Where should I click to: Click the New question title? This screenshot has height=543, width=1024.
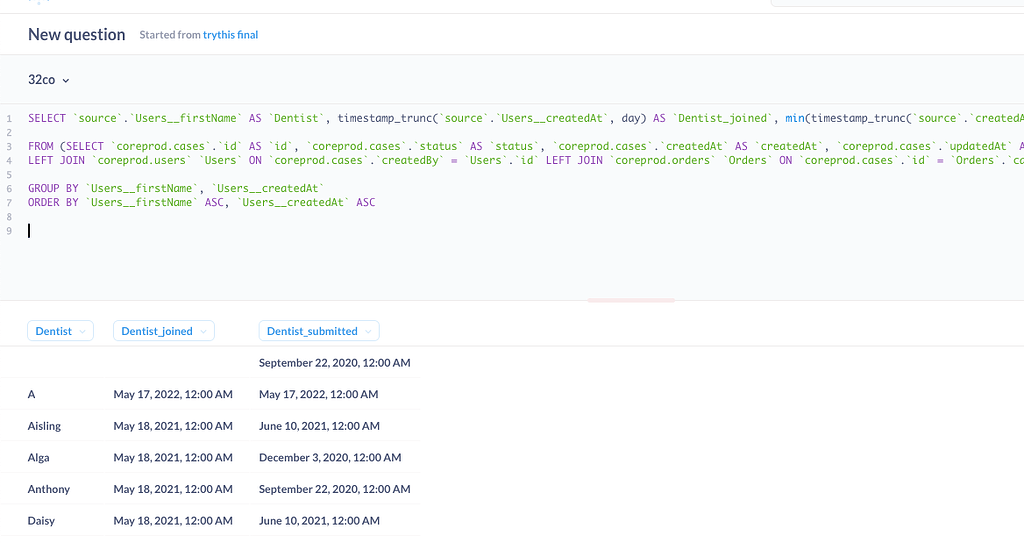(76, 35)
